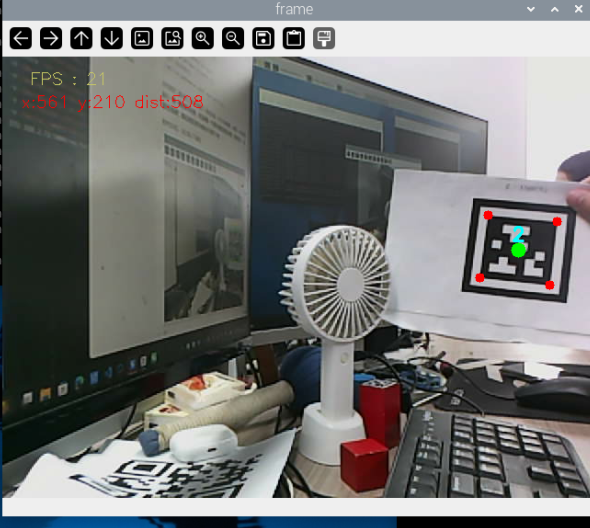Image resolution: width=590 pixels, height=528 pixels.
Task: Close the frame window
Action: click(579, 9)
